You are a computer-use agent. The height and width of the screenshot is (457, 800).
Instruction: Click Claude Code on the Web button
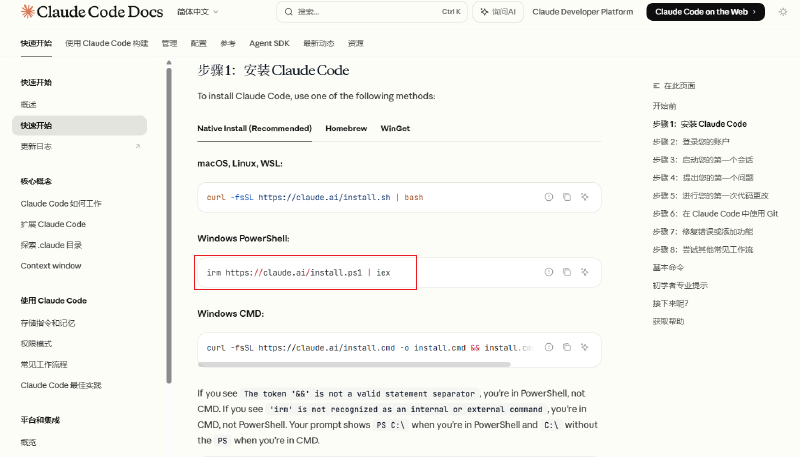(x=705, y=12)
